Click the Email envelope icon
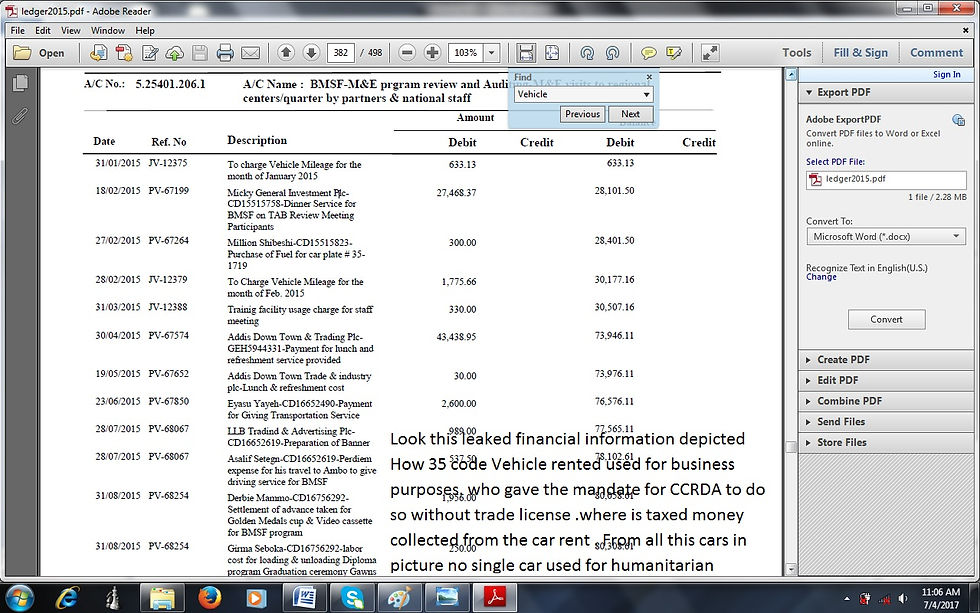Image resolution: width=980 pixels, height=613 pixels. [251, 53]
